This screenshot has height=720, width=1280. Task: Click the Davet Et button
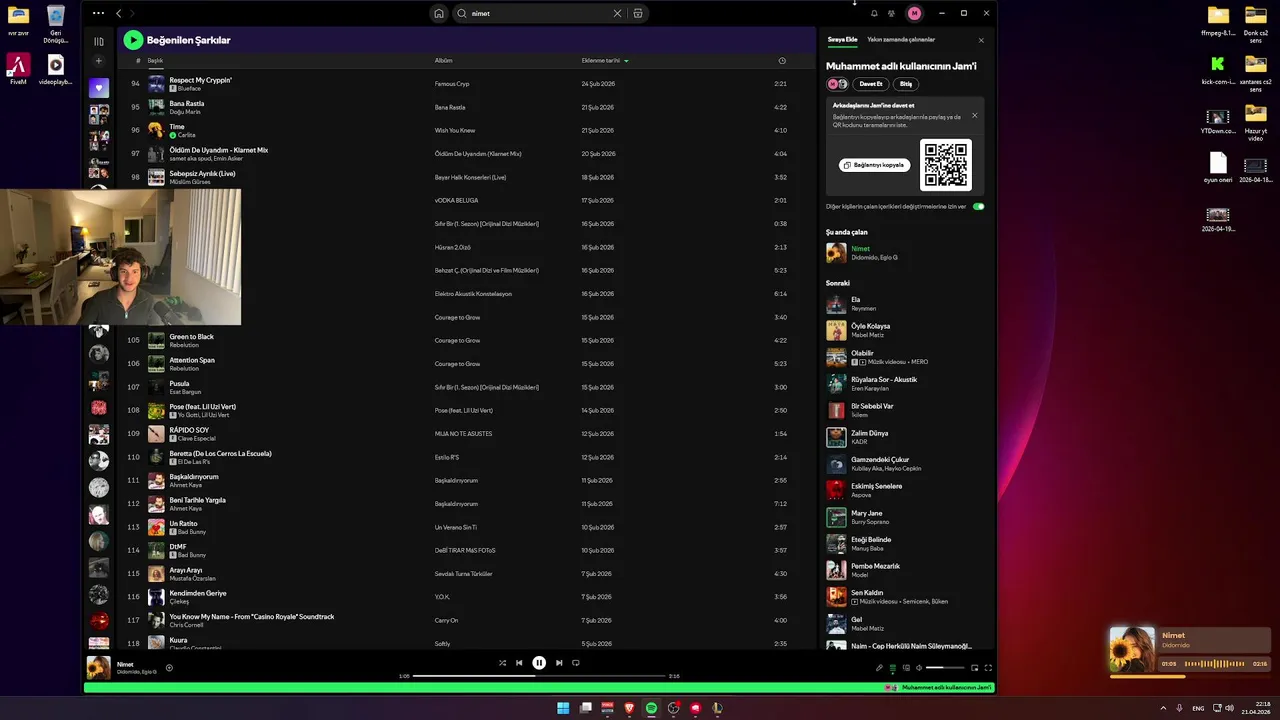[871, 84]
